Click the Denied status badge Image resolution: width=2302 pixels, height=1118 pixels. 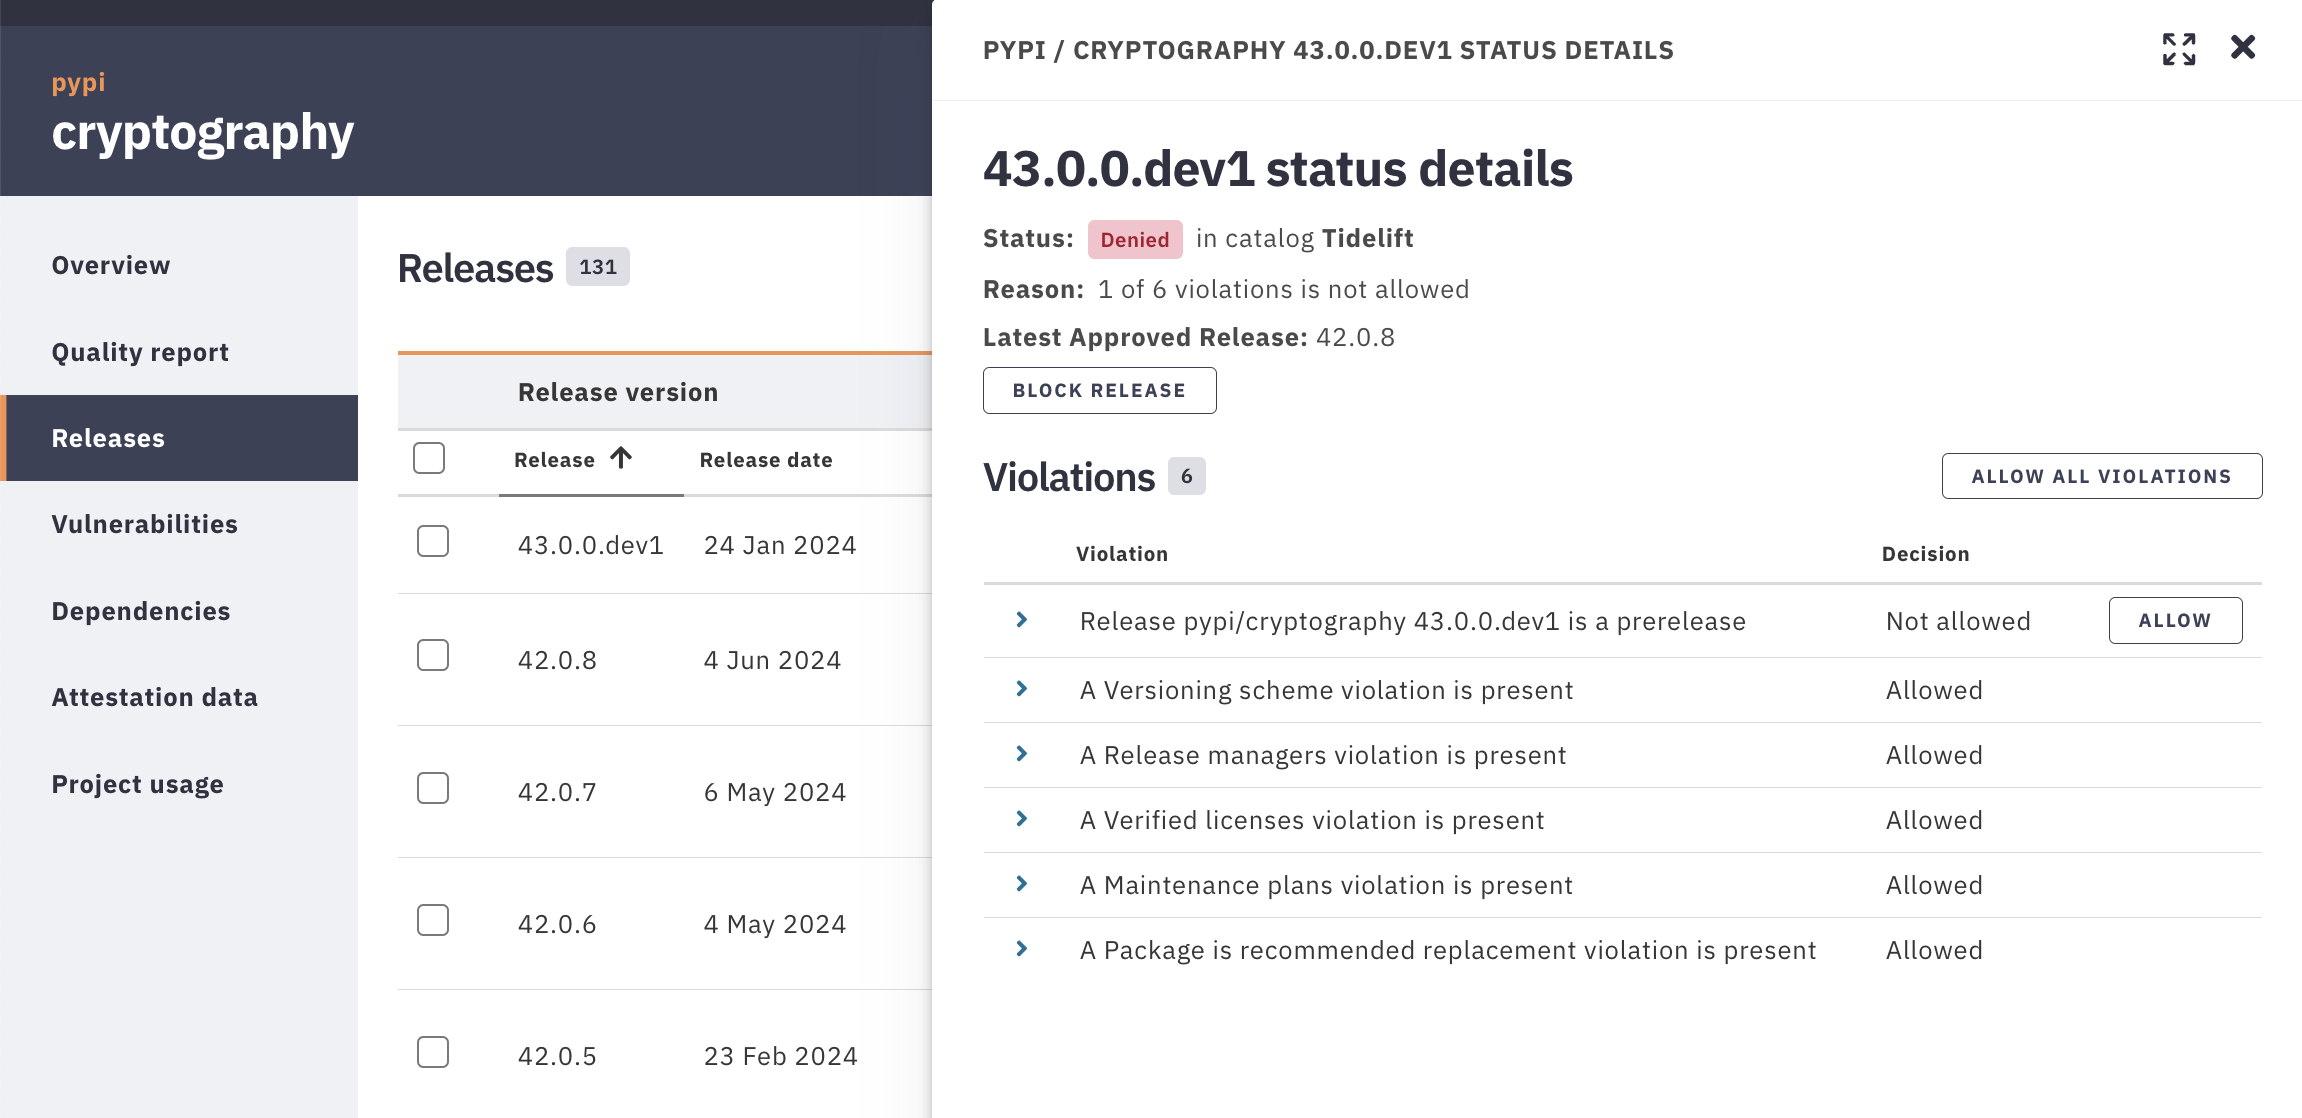coord(1135,239)
